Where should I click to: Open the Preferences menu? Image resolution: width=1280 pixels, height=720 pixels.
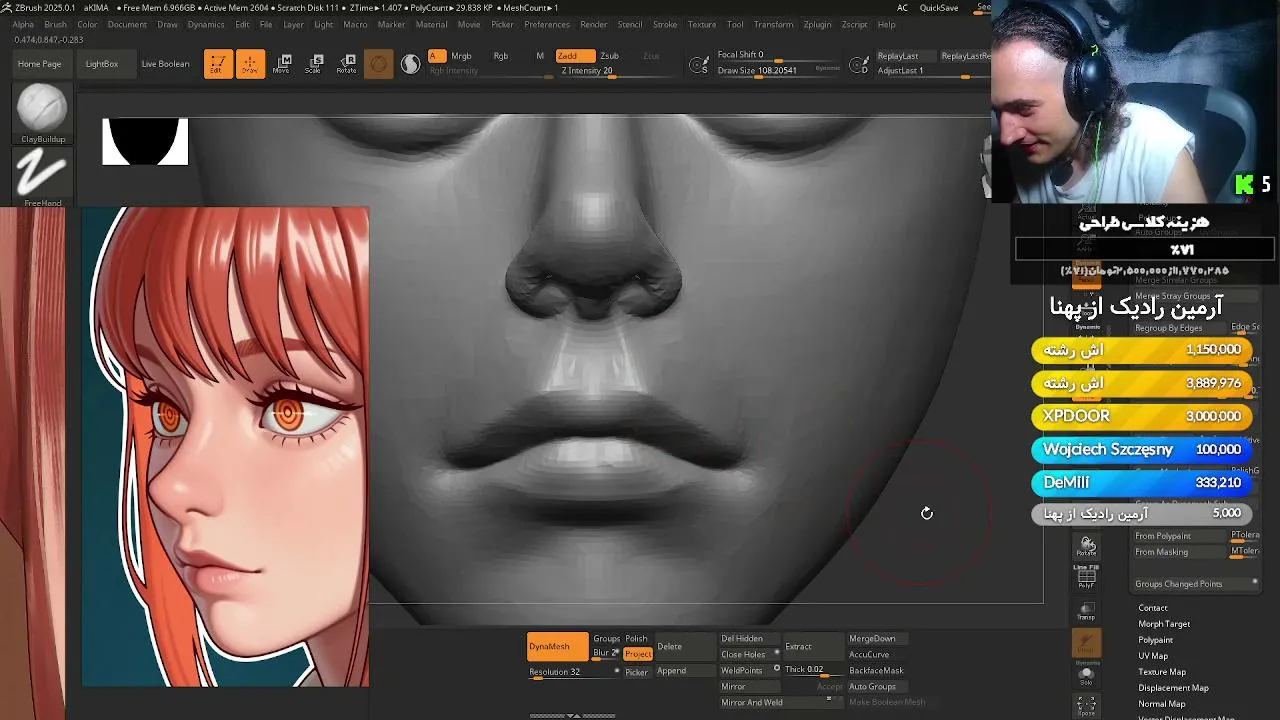point(547,24)
